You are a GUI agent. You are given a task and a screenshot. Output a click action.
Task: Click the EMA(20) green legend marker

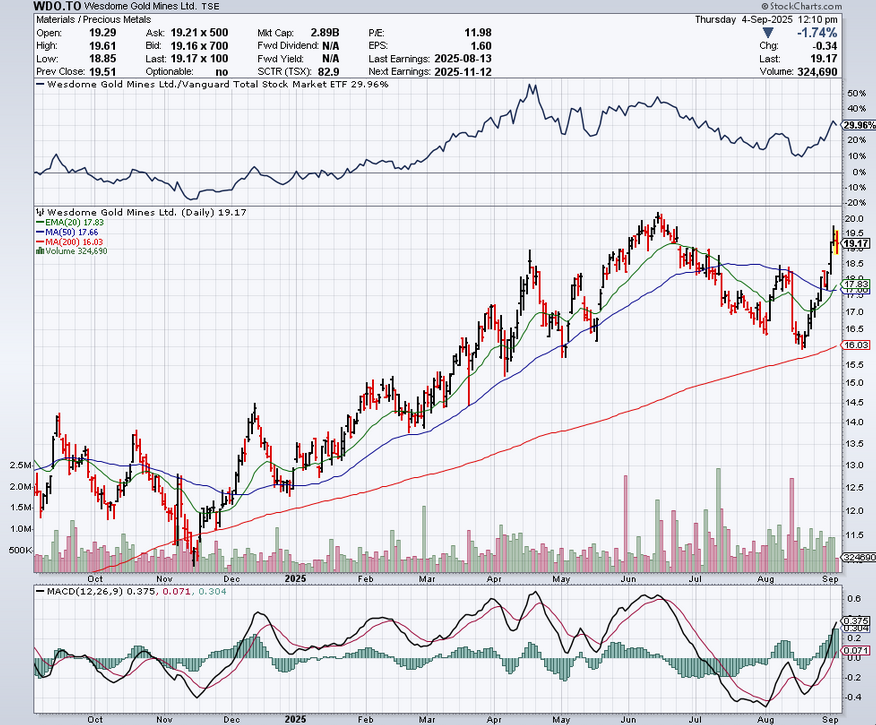coord(39,223)
